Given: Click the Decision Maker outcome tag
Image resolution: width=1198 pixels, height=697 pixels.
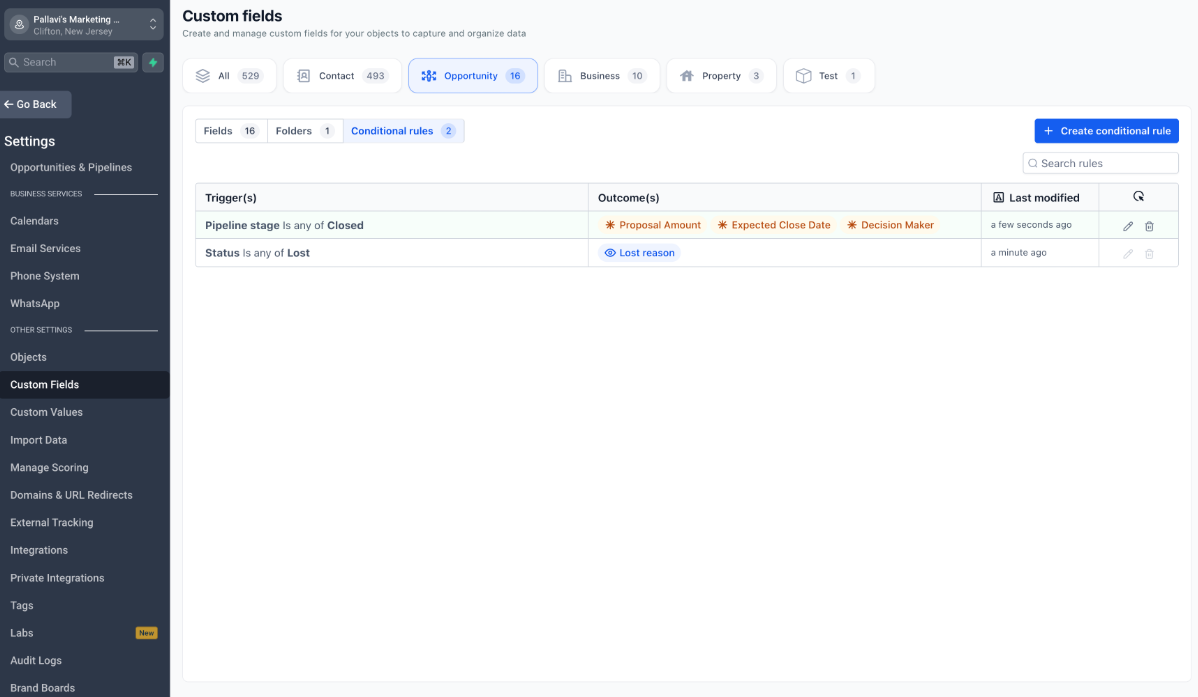Looking at the screenshot, I should coord(890,225).
